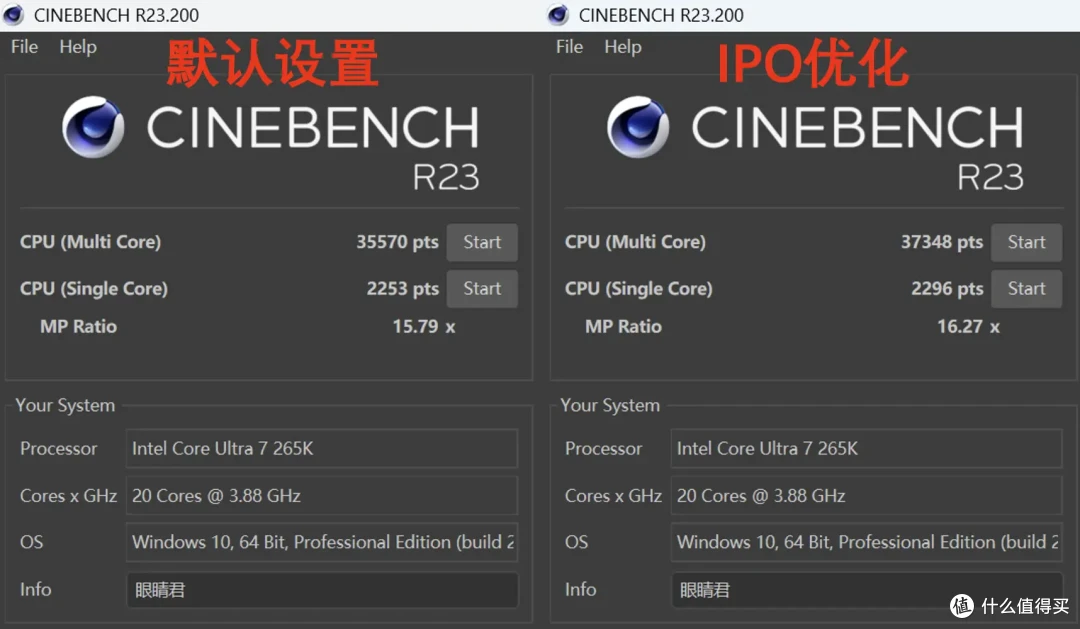This screenshot has width=1080, height=629.
Task: Click the left window title CINEBENCH R23.200
Action: (116, 15)
